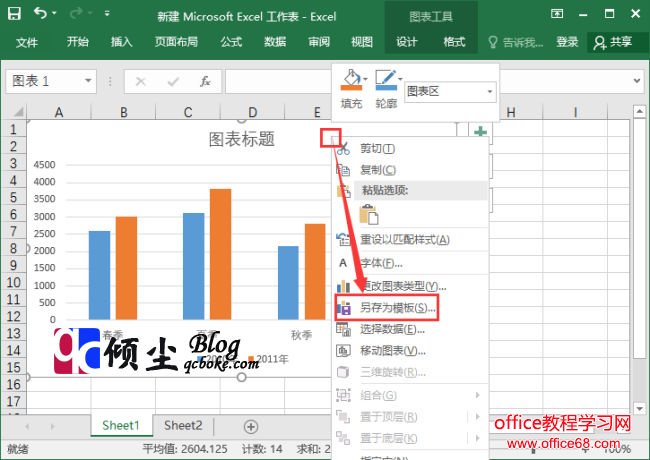Open the Undo history dropdown arrow
Viewport: 650px width, 460px height.
(x=54, y=14)
